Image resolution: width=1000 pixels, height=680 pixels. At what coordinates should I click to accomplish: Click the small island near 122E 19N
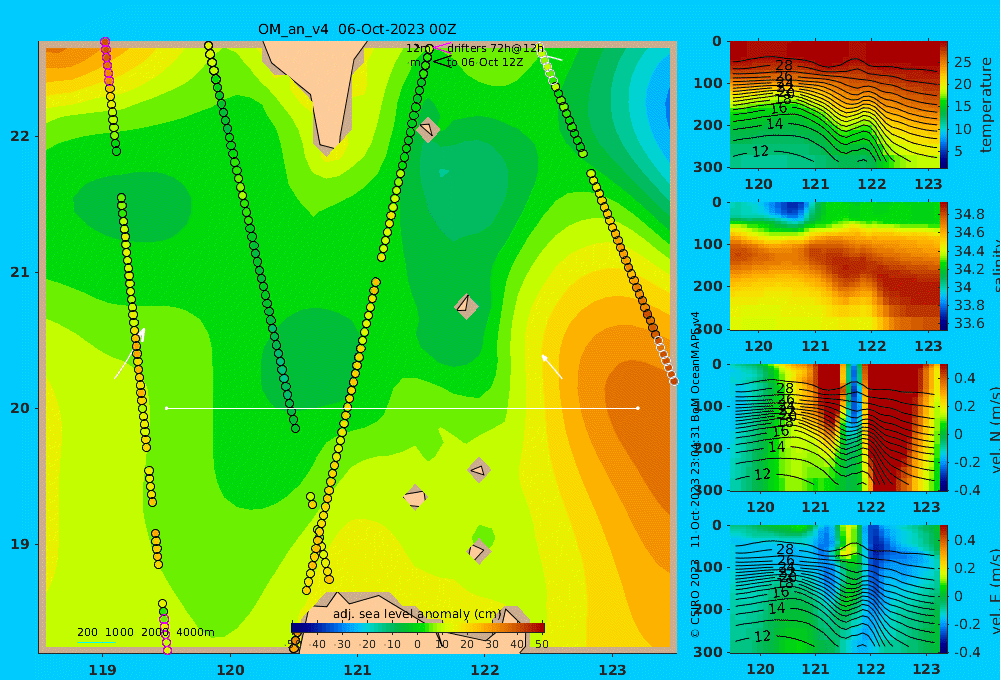(x=478, y=551)
